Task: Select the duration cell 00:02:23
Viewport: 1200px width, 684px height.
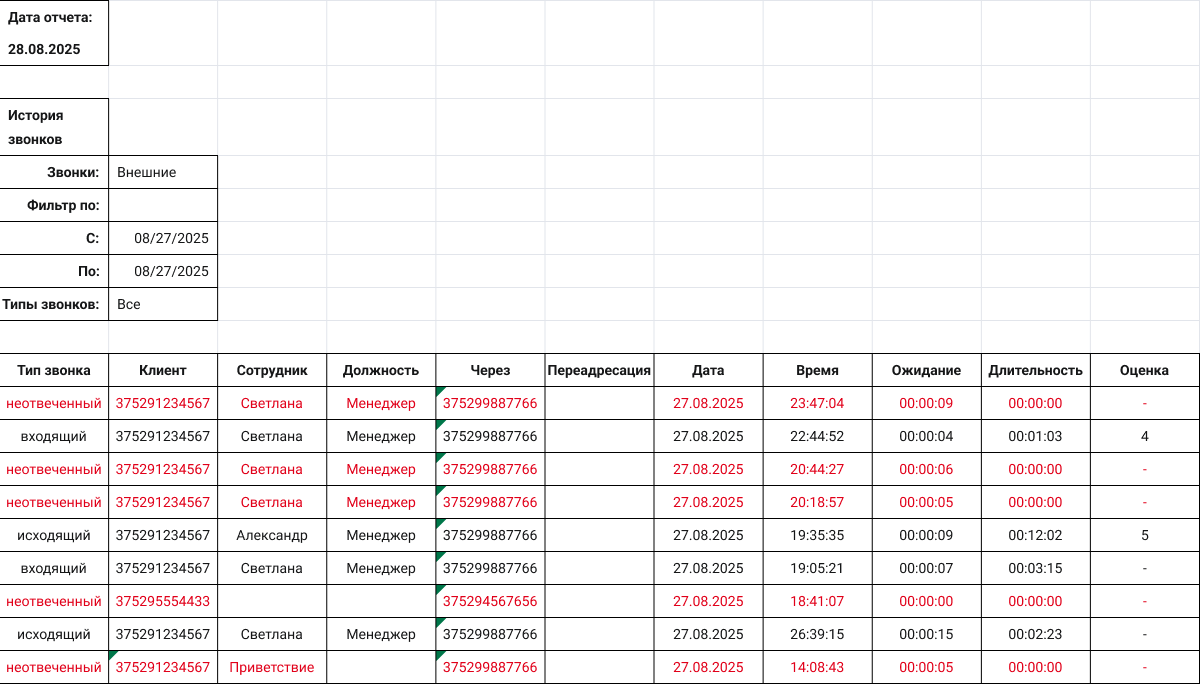Action: coord(1035,634)
